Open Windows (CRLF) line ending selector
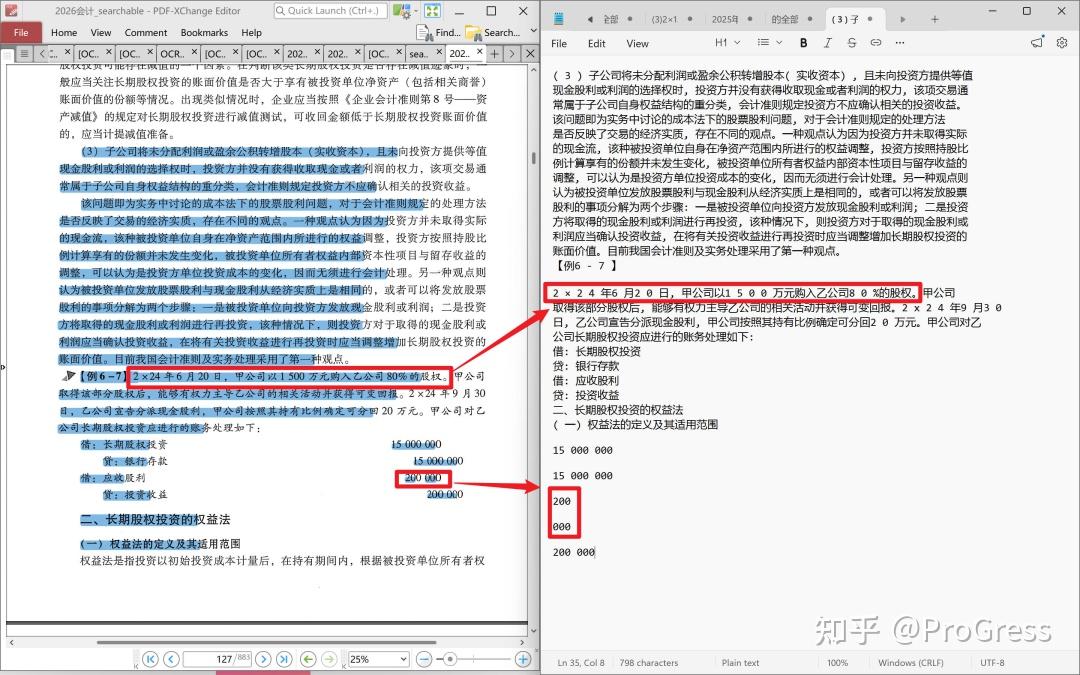This screenshot has width=1080, height=675. click(911, 663)
